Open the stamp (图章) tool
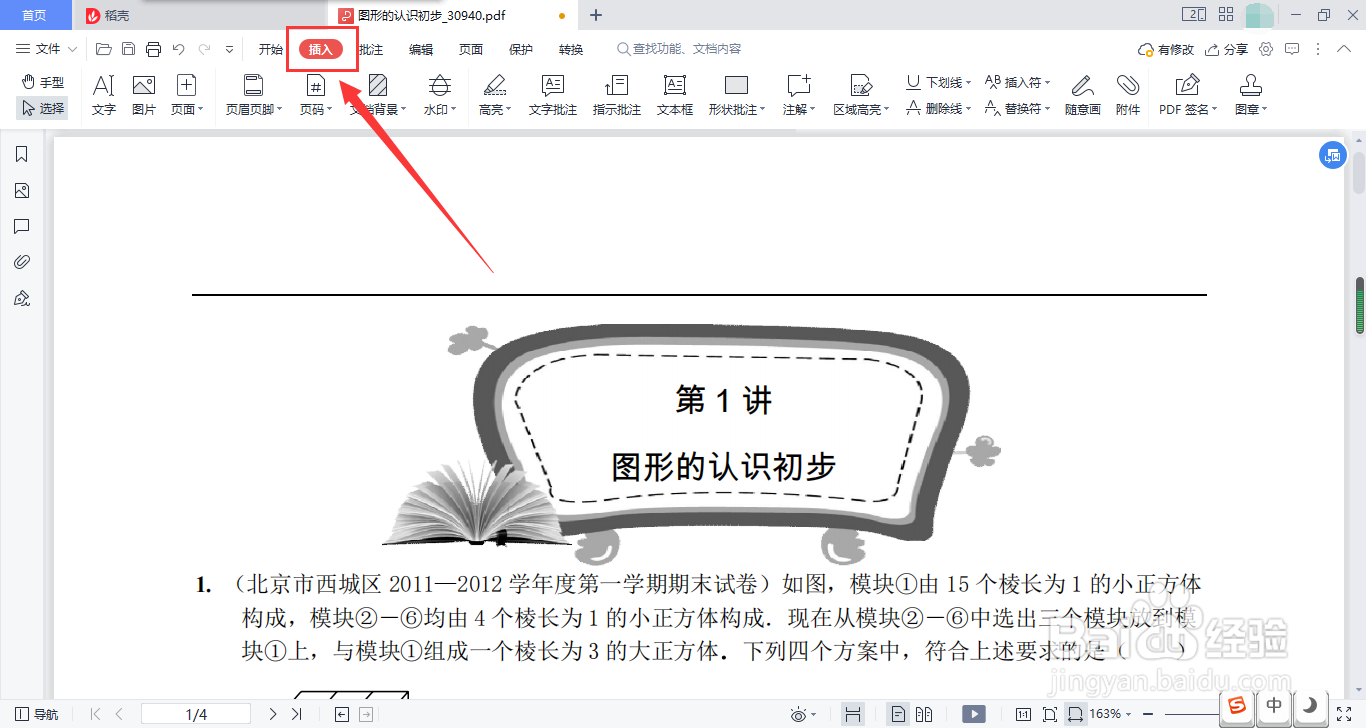1366x728 pixels. 1251,96
